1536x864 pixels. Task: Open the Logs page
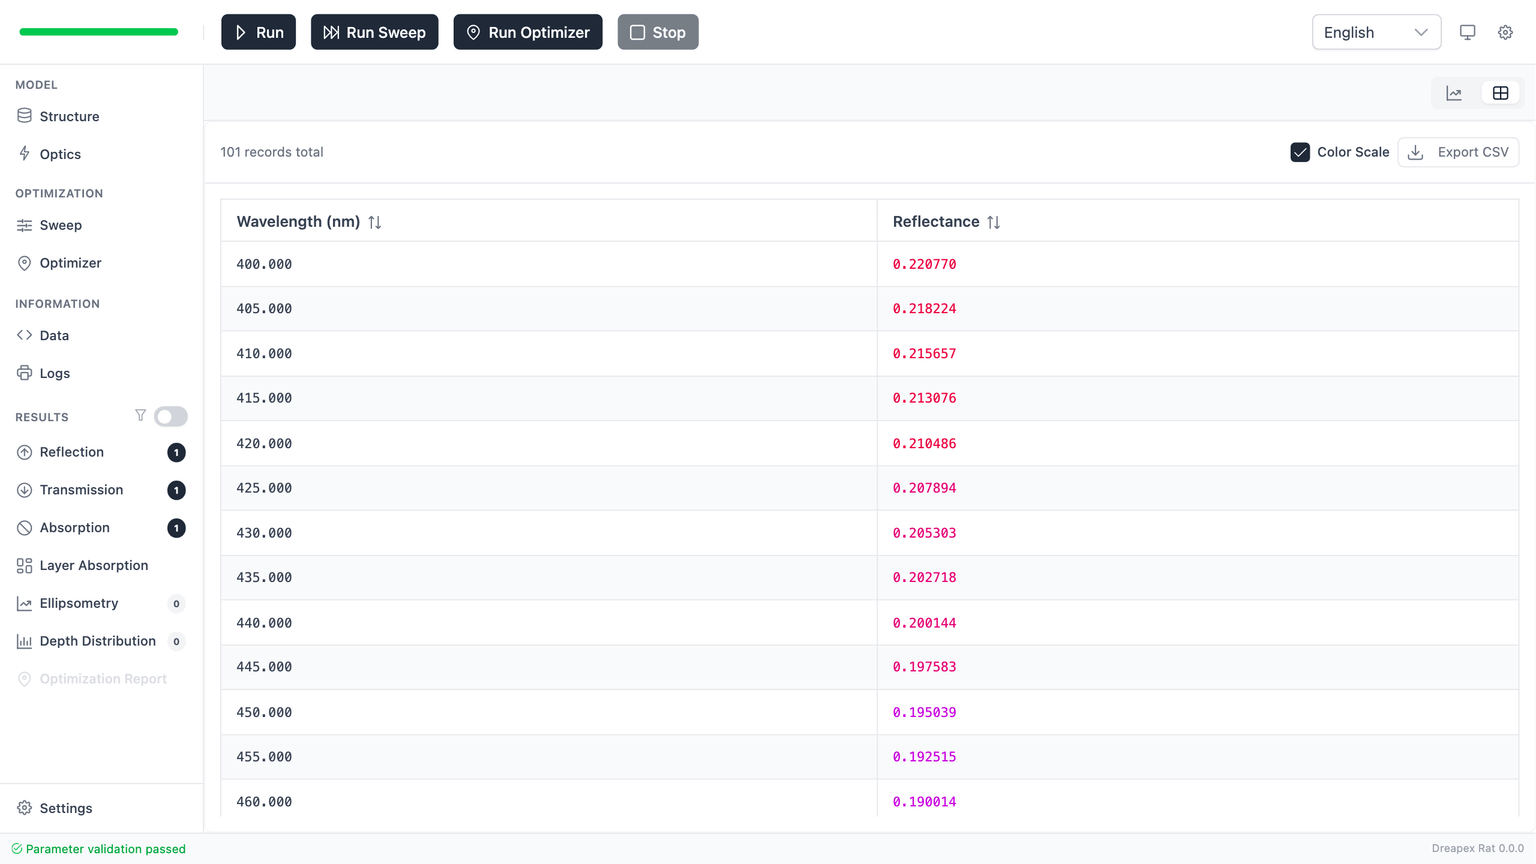54,373
